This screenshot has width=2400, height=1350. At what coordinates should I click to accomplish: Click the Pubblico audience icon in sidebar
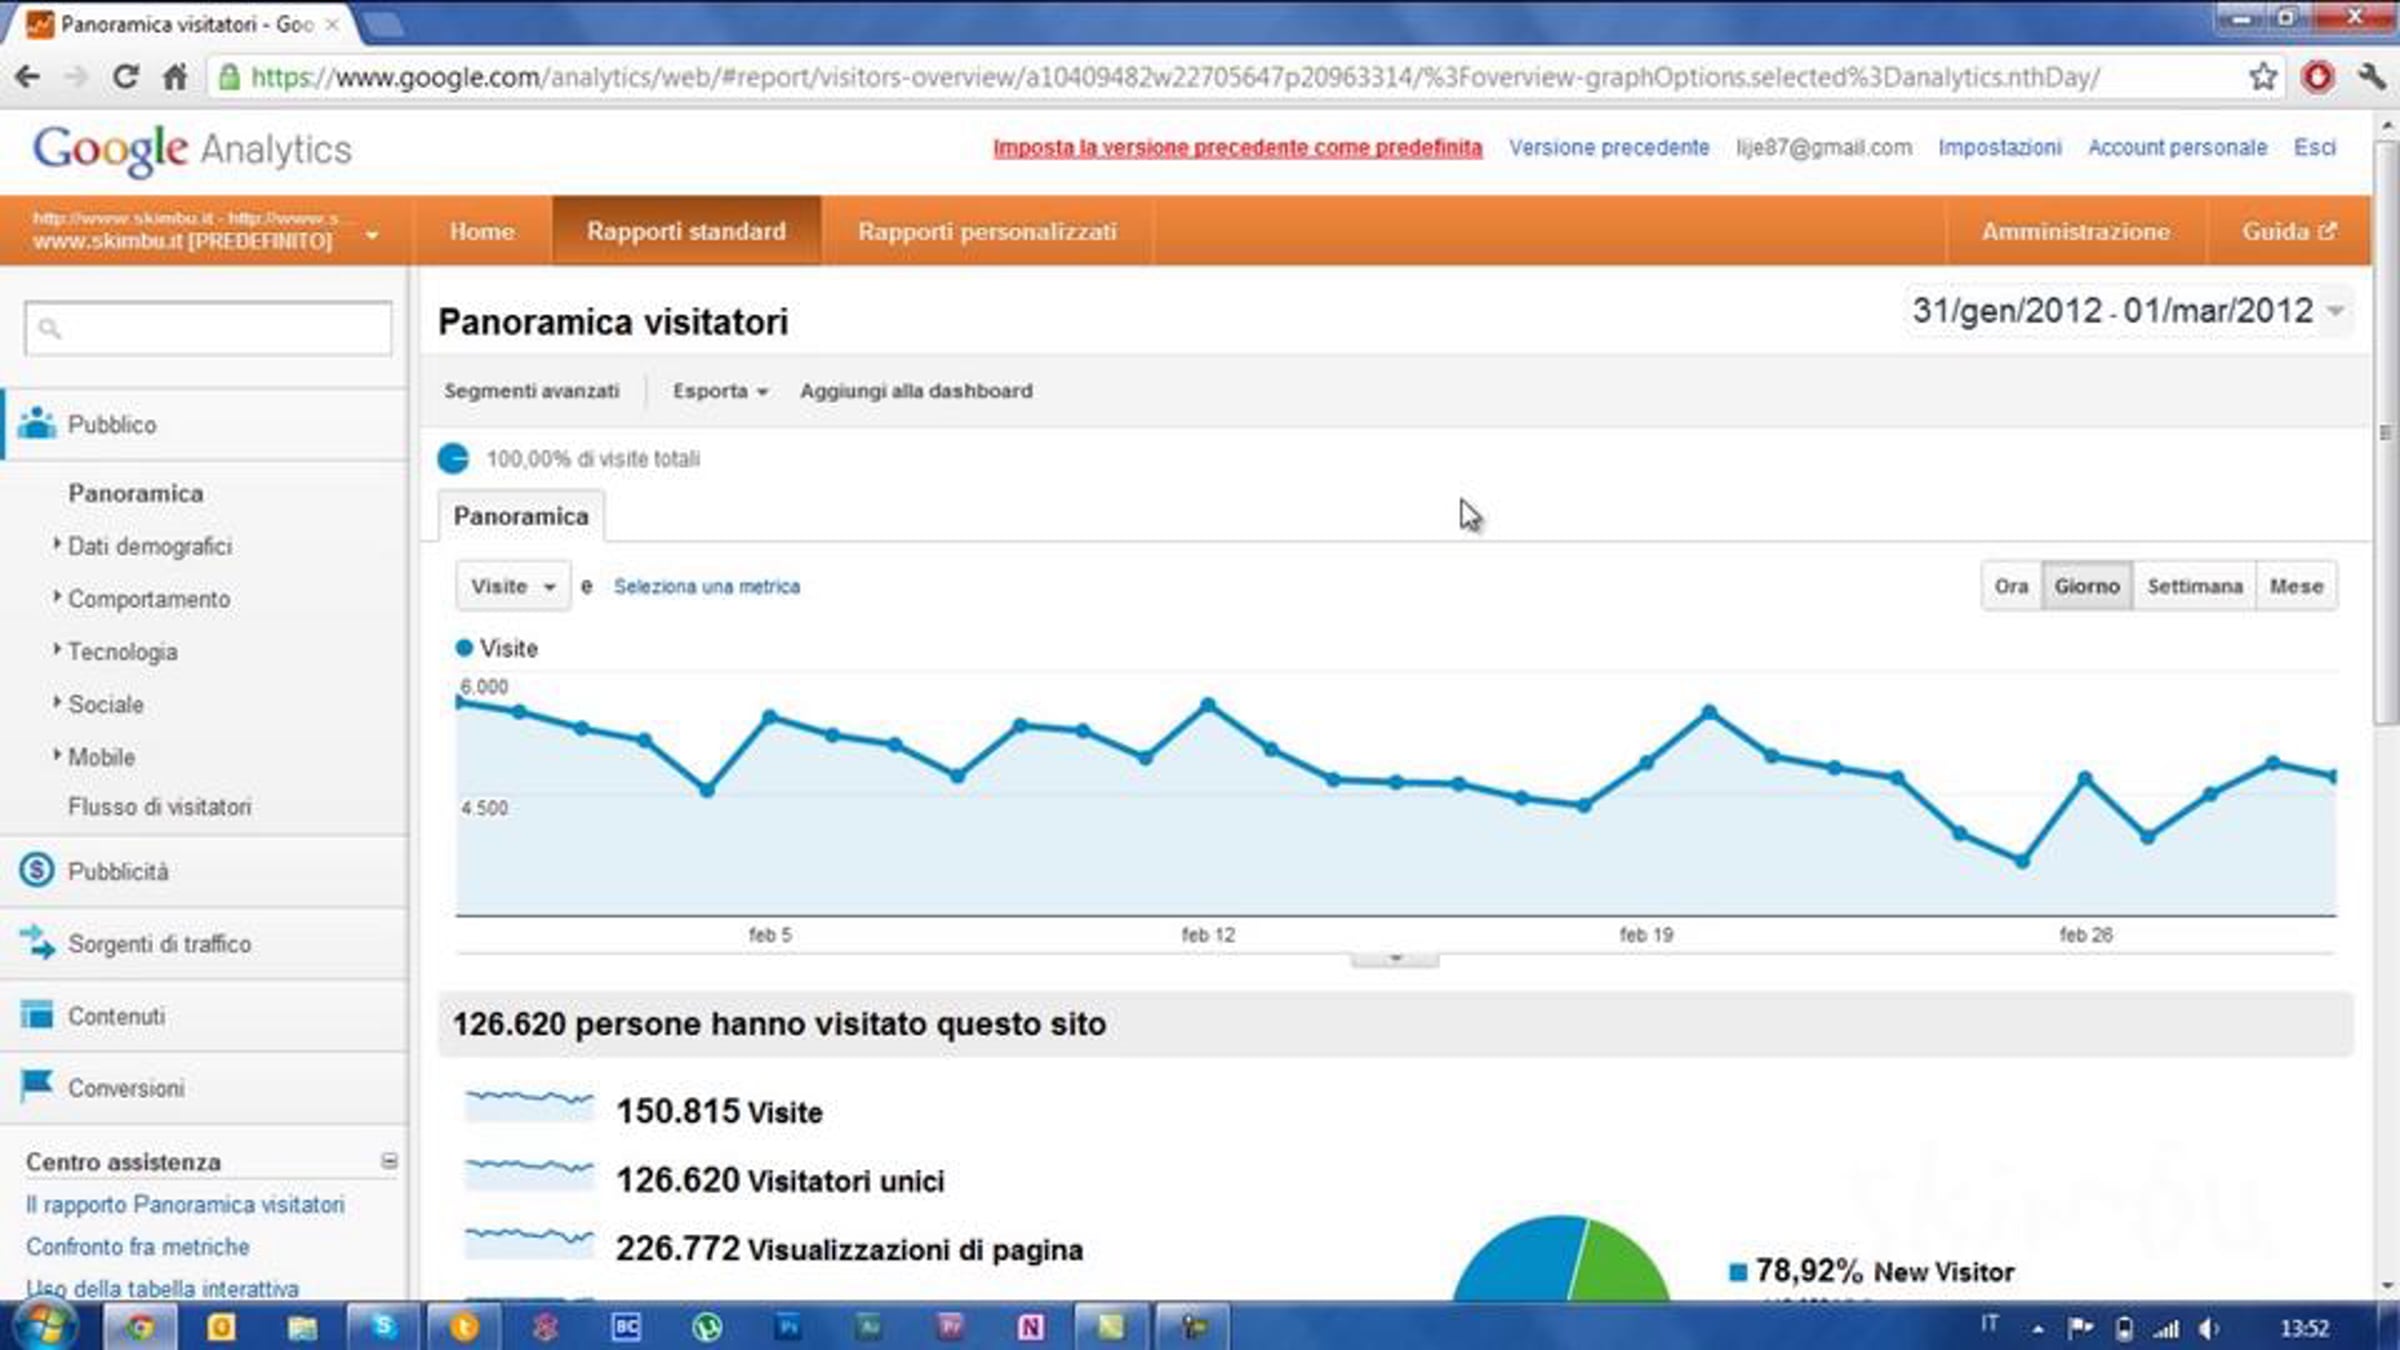37,424
